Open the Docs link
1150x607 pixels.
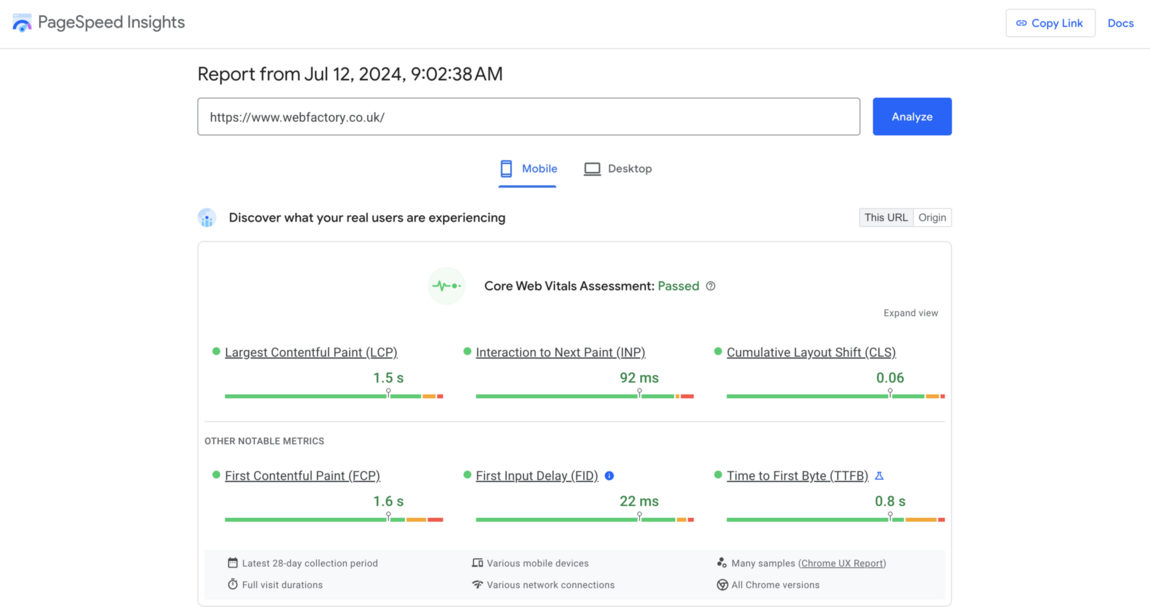[x=1121, y=22]
